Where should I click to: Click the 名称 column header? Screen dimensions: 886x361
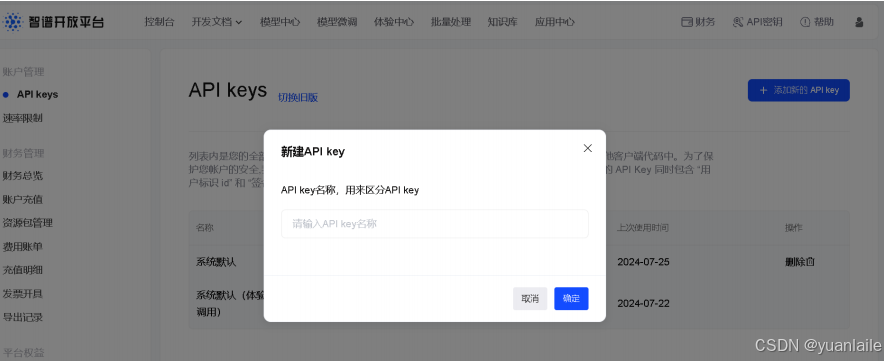[205, 228]
